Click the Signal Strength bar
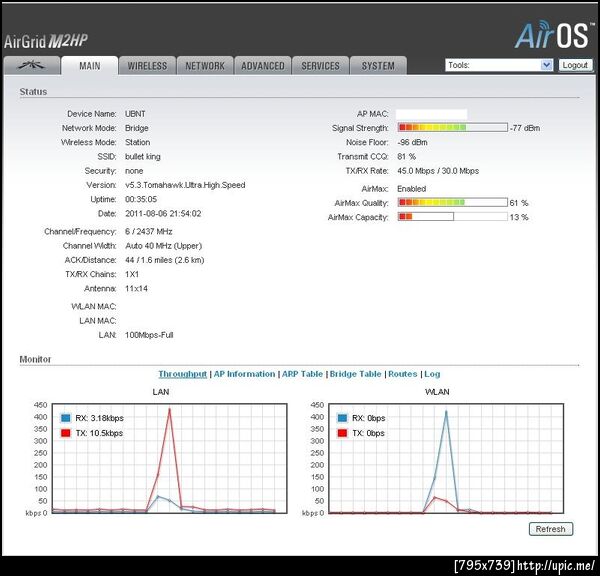The height and width of the screenshot is (576, 600). coord(453,127)
